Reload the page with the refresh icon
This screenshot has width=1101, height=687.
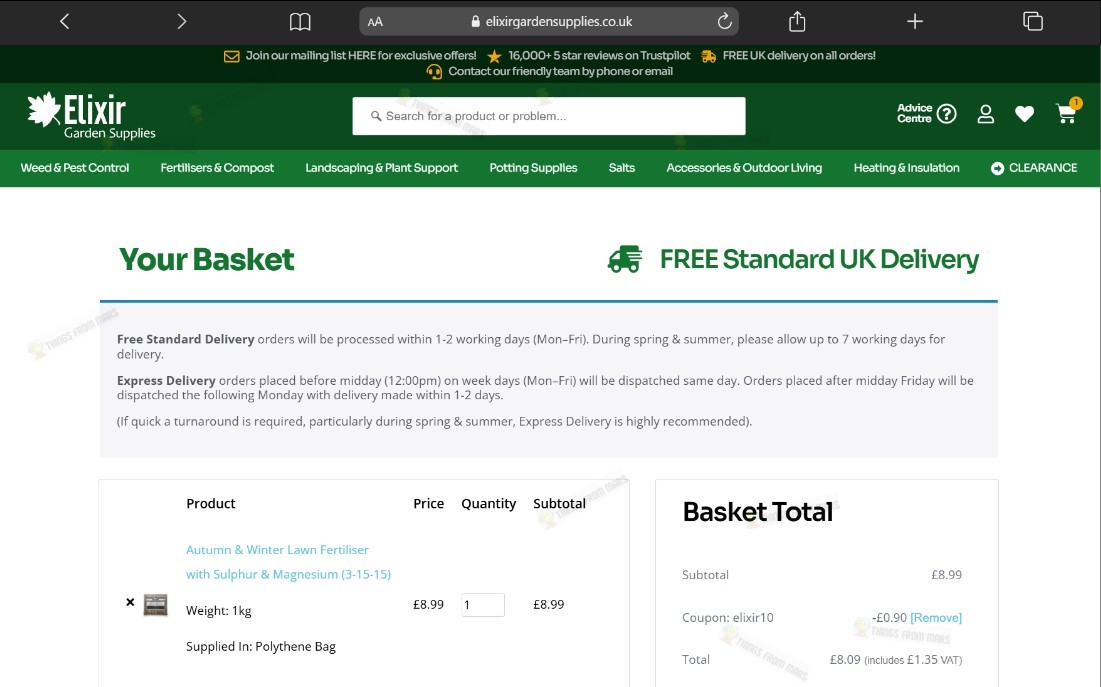point(724,21)
